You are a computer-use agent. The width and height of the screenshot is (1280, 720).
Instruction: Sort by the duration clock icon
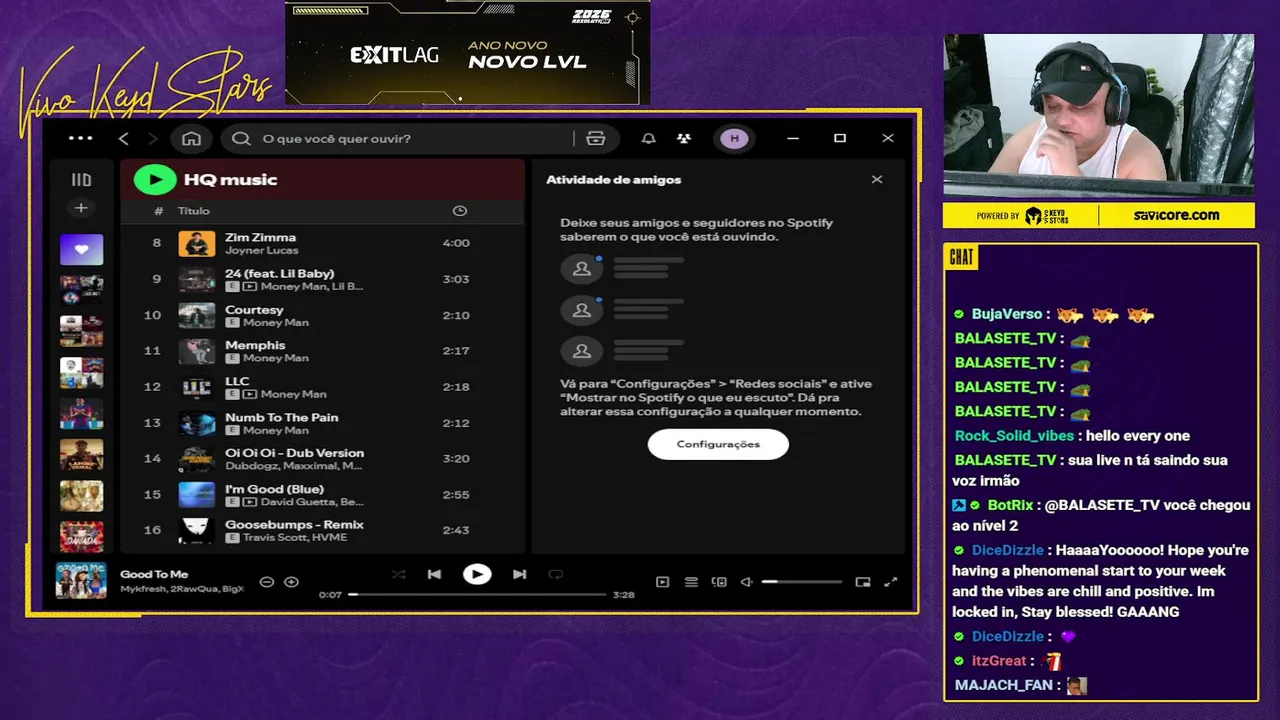click(460, 211)
